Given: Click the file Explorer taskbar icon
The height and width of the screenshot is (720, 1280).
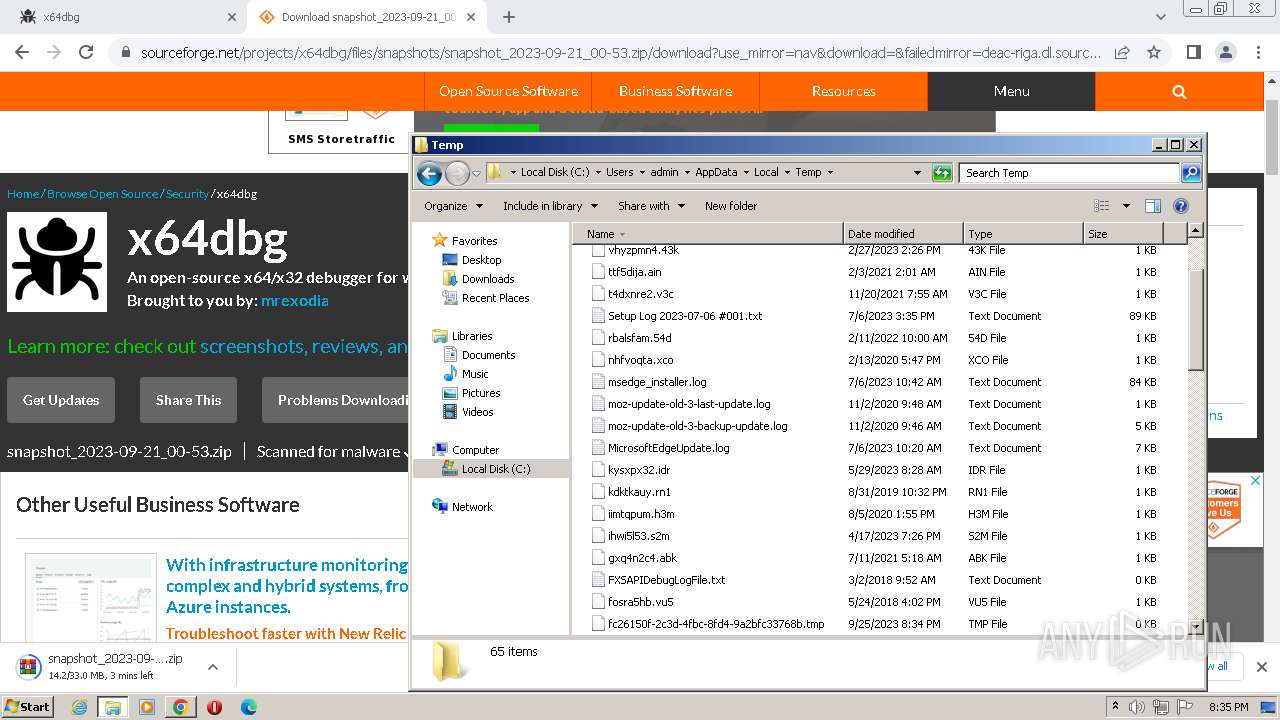Looking at the screenshot, I should (x=113, y=707).
